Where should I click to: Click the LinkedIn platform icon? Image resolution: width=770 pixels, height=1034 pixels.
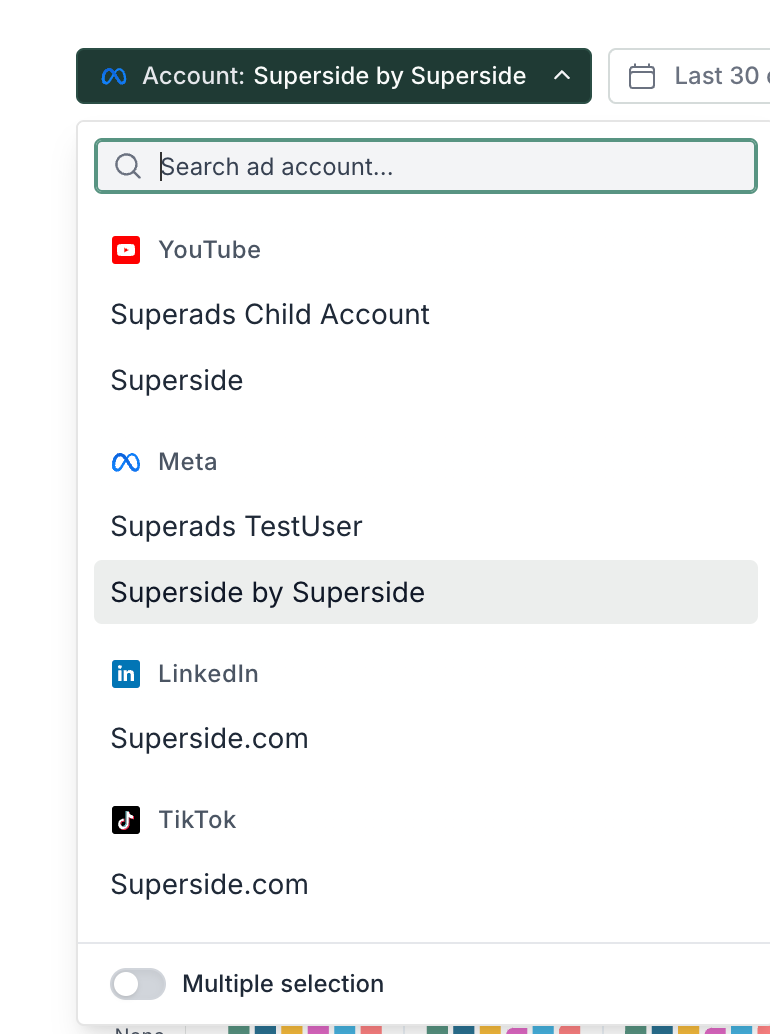126,674
